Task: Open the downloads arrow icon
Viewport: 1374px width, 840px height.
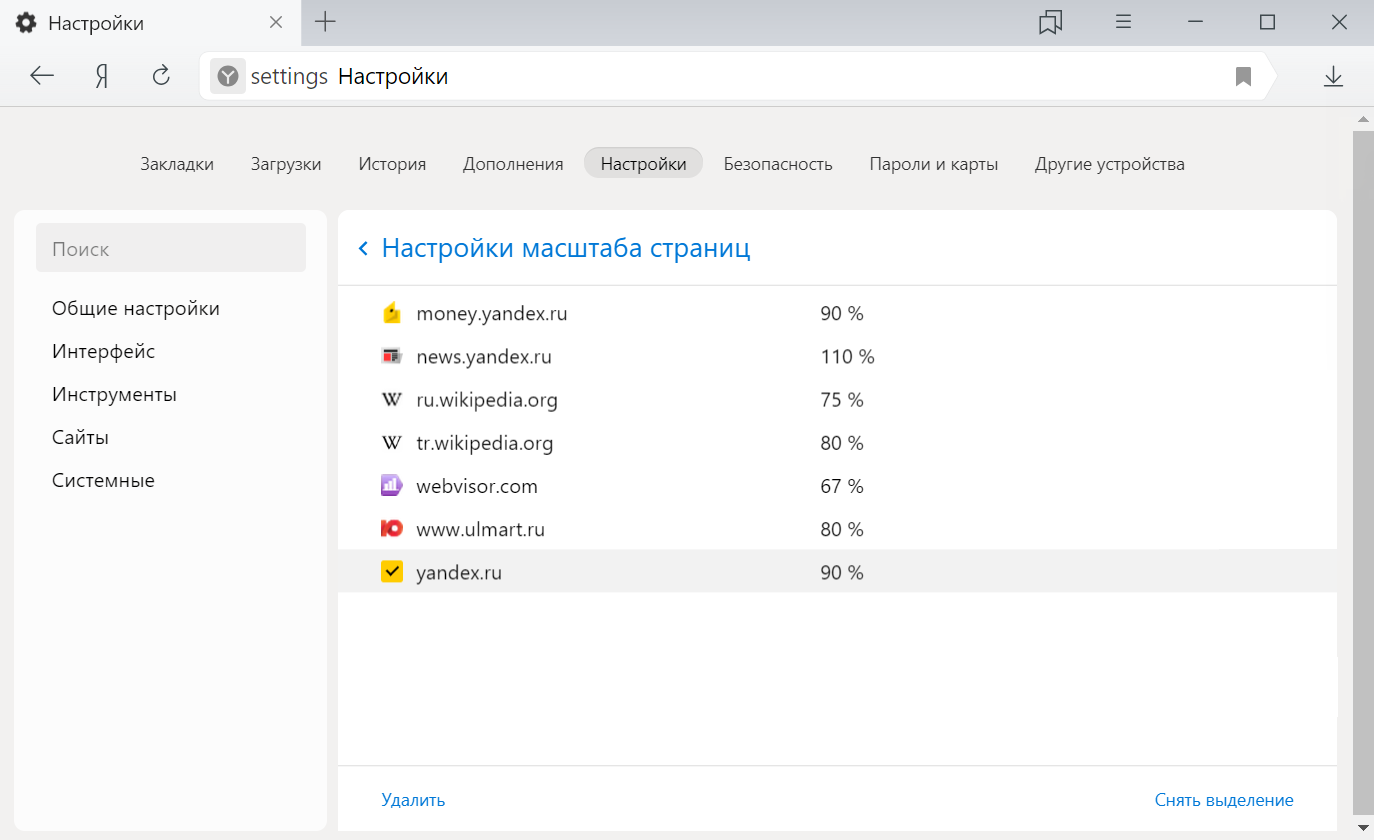Action: [1333, 77]
